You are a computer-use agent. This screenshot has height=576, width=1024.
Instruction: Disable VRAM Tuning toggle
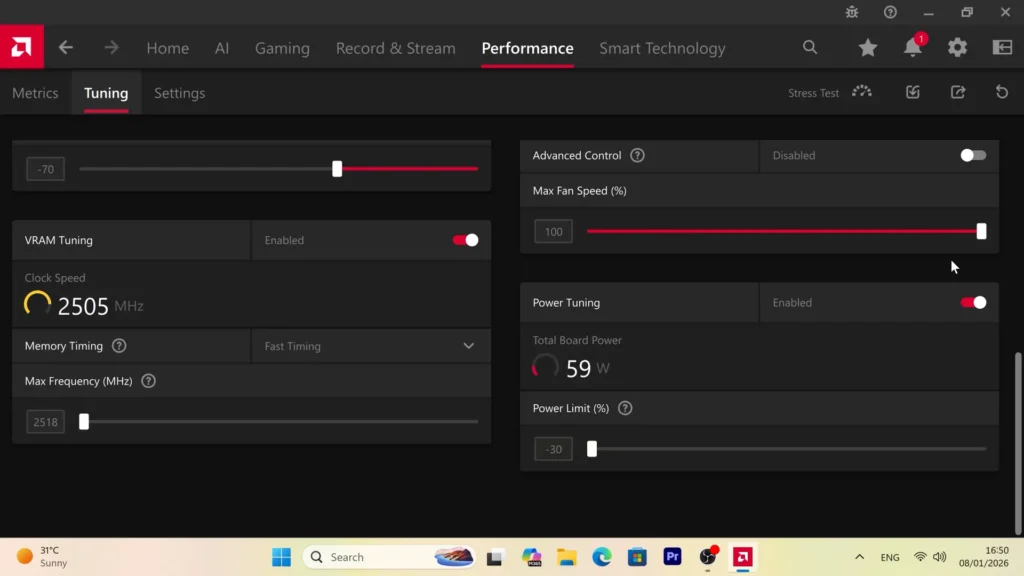point(466,240)
